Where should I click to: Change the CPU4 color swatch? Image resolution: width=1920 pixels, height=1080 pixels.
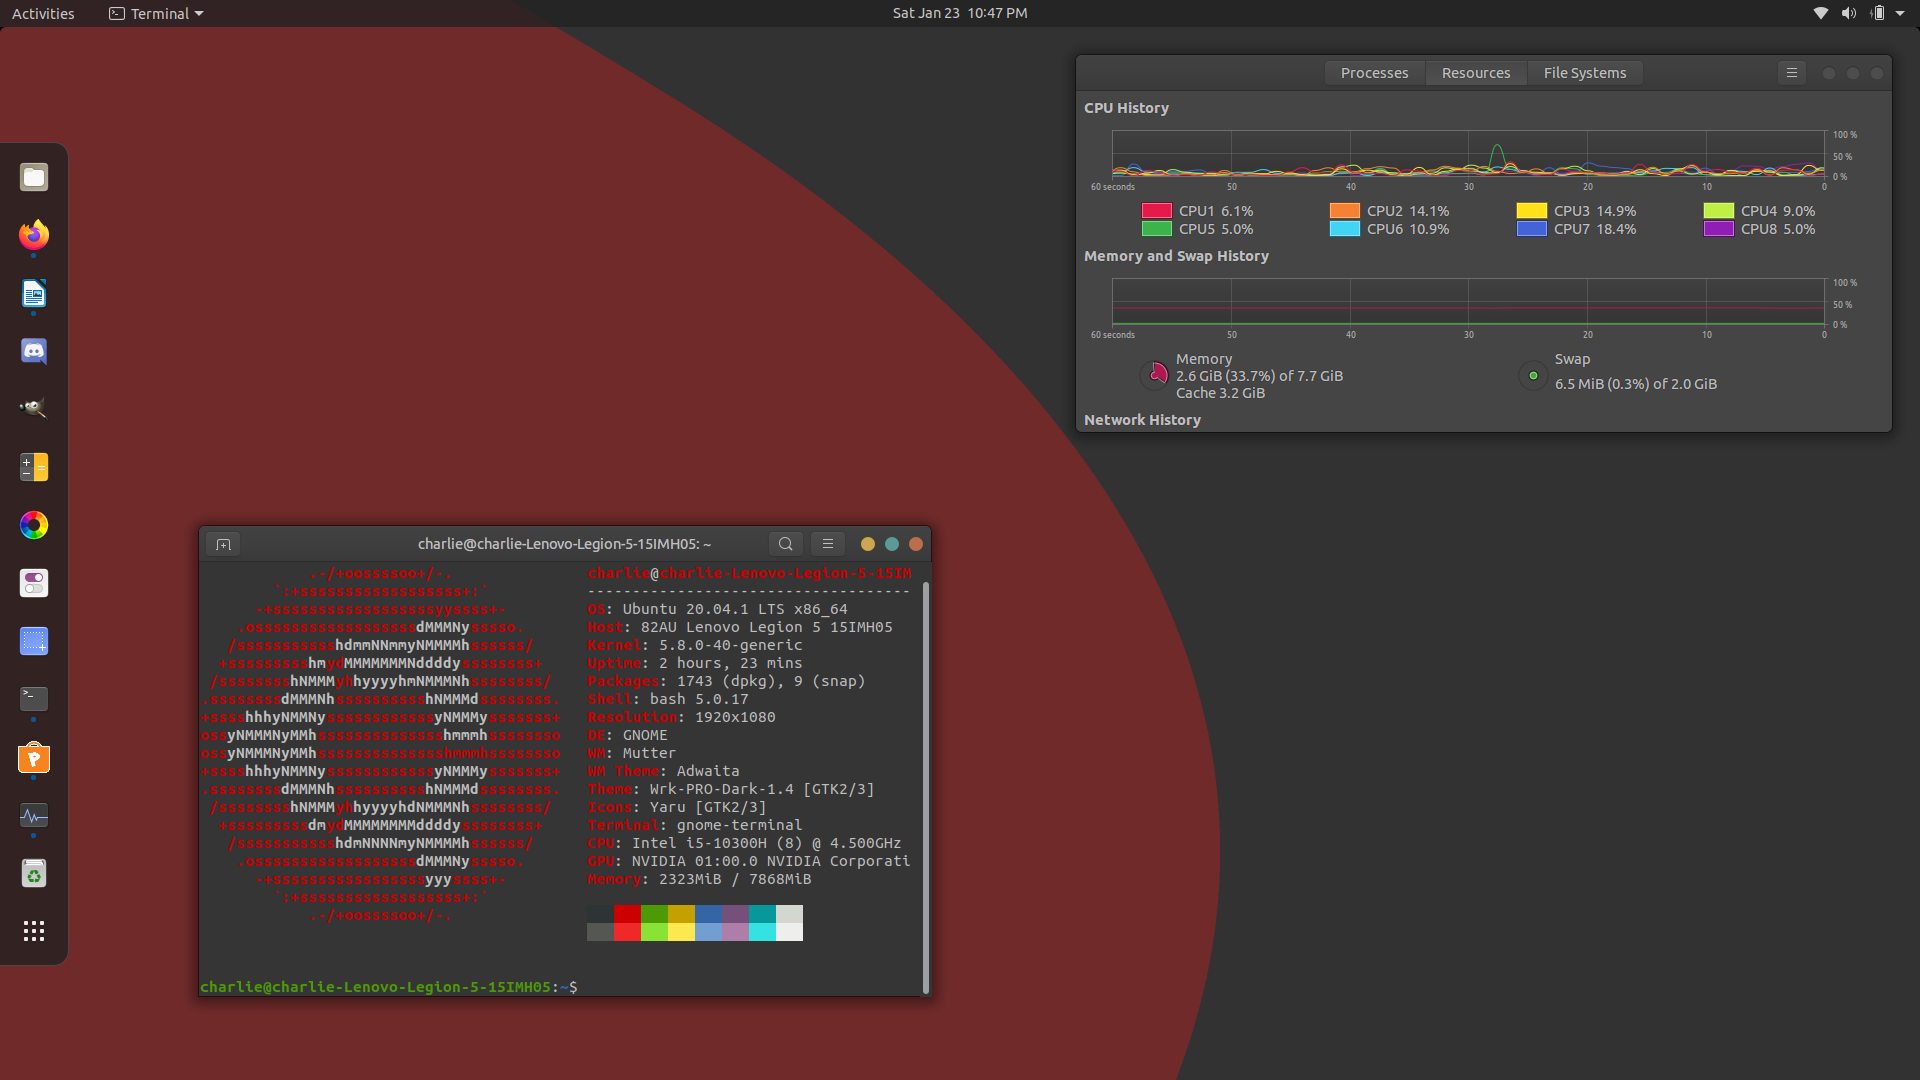pyautogui.click(x=1718, y=211)
